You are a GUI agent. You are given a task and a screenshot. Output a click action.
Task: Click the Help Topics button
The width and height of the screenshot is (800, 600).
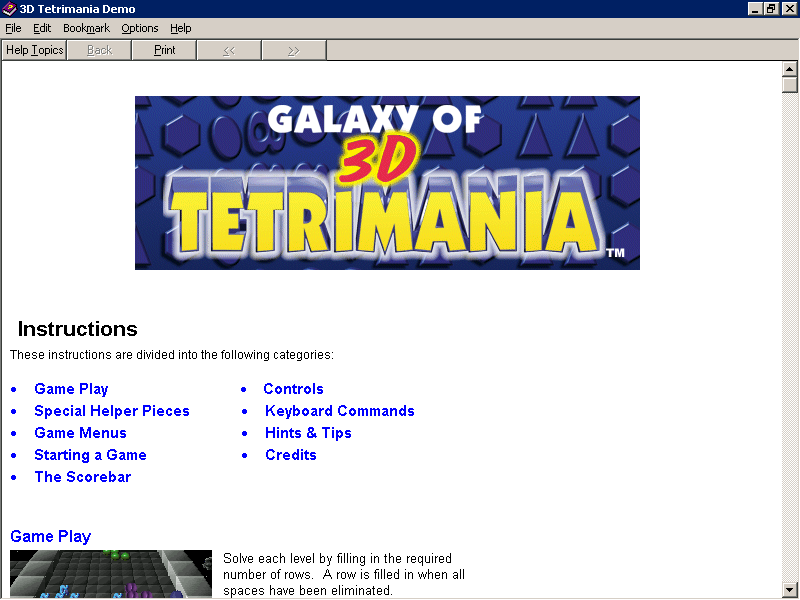click(x=34, y=50)
